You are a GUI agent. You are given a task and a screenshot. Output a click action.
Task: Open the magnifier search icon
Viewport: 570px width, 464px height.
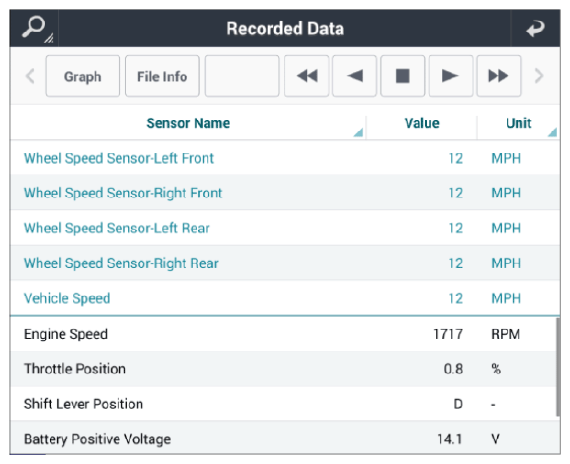pos(34,28)
